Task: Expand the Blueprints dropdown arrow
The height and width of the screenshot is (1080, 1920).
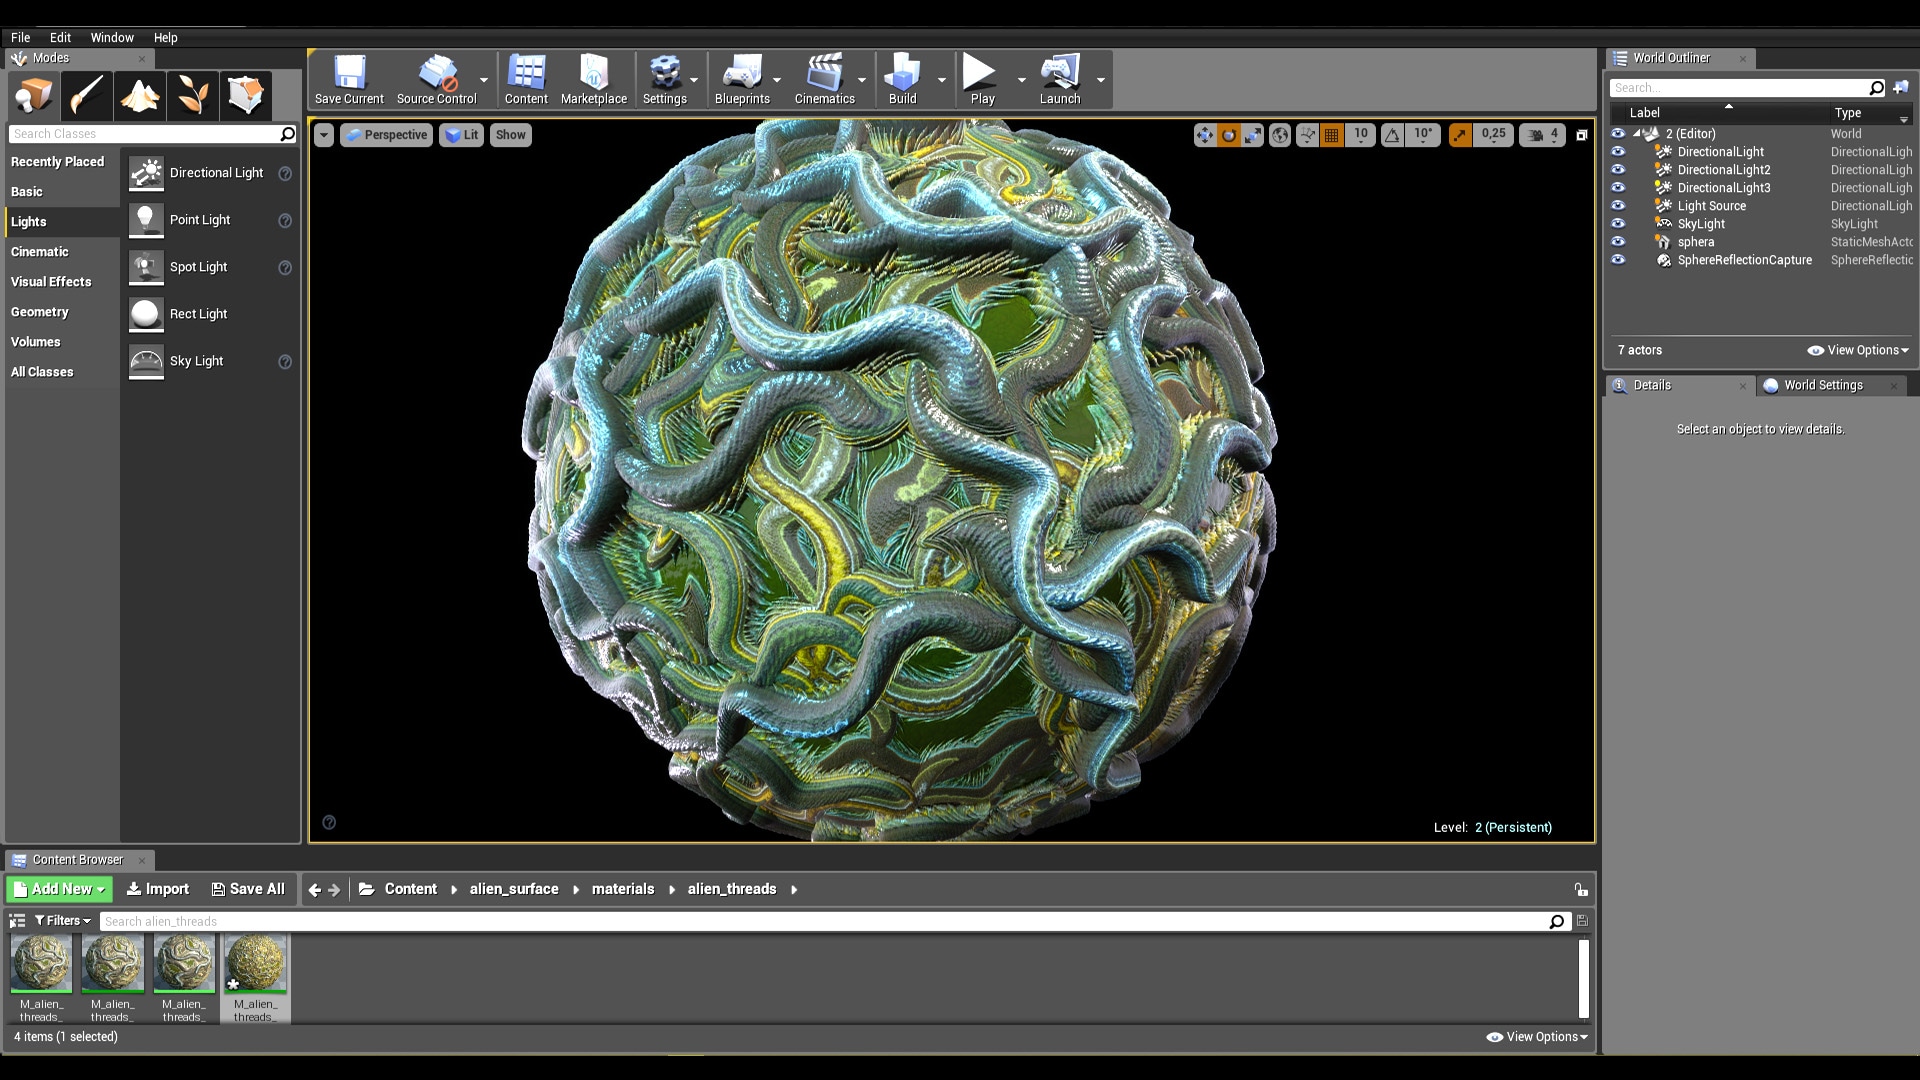Action: [x=777, y=80]
